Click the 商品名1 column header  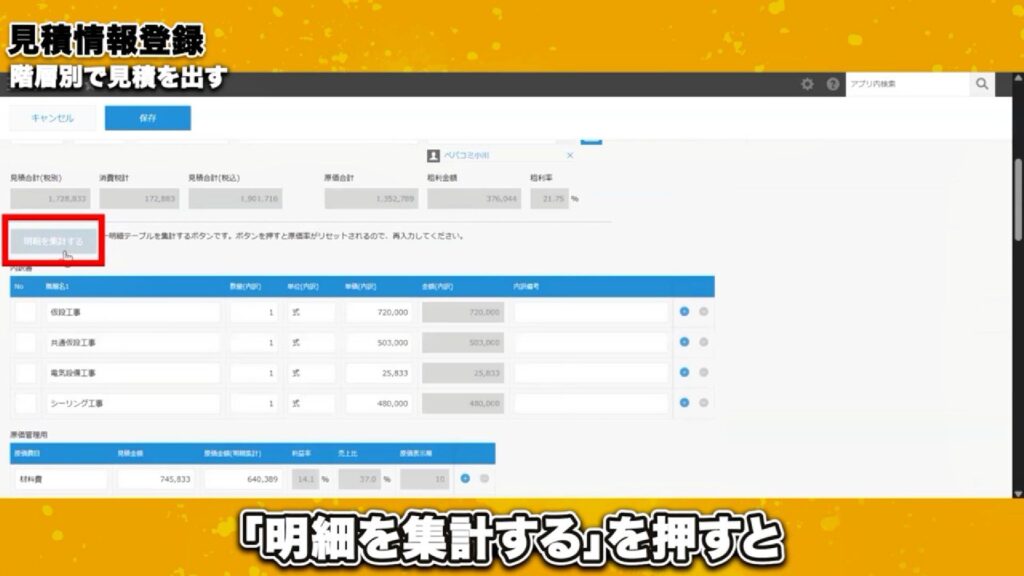pos(57,287)
